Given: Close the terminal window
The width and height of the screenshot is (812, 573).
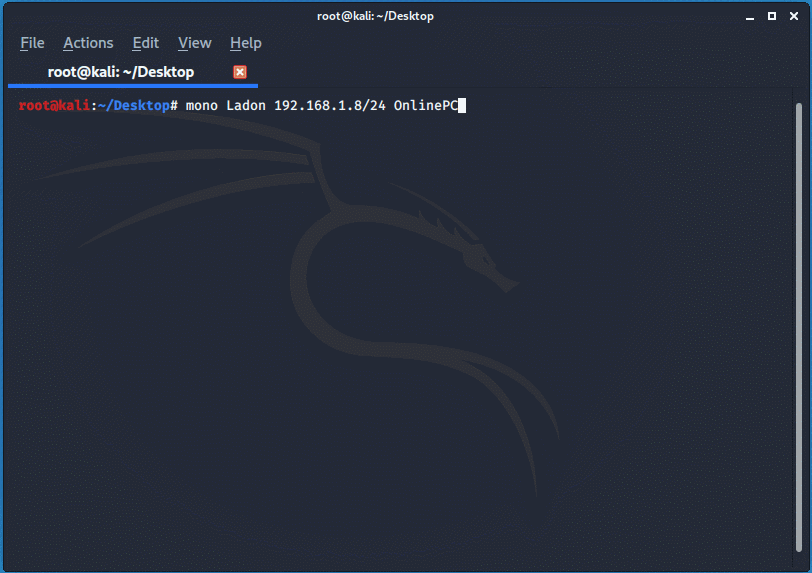Looking at the screenshot, I should coord(794,16).
